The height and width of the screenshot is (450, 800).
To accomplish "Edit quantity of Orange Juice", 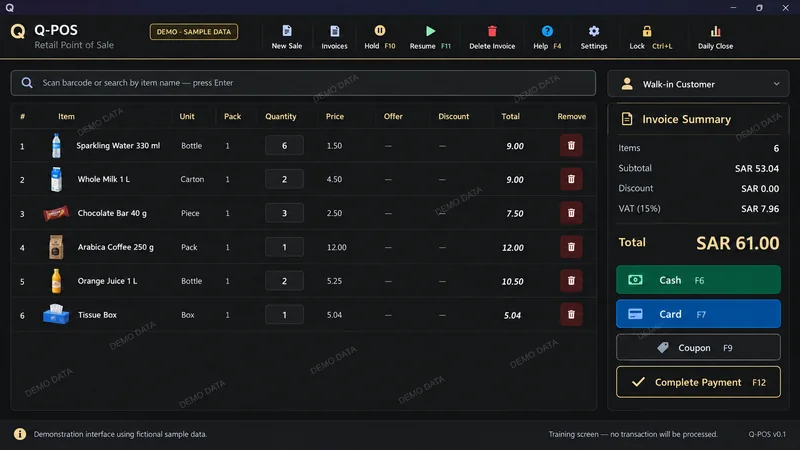I will pos(284,281).
